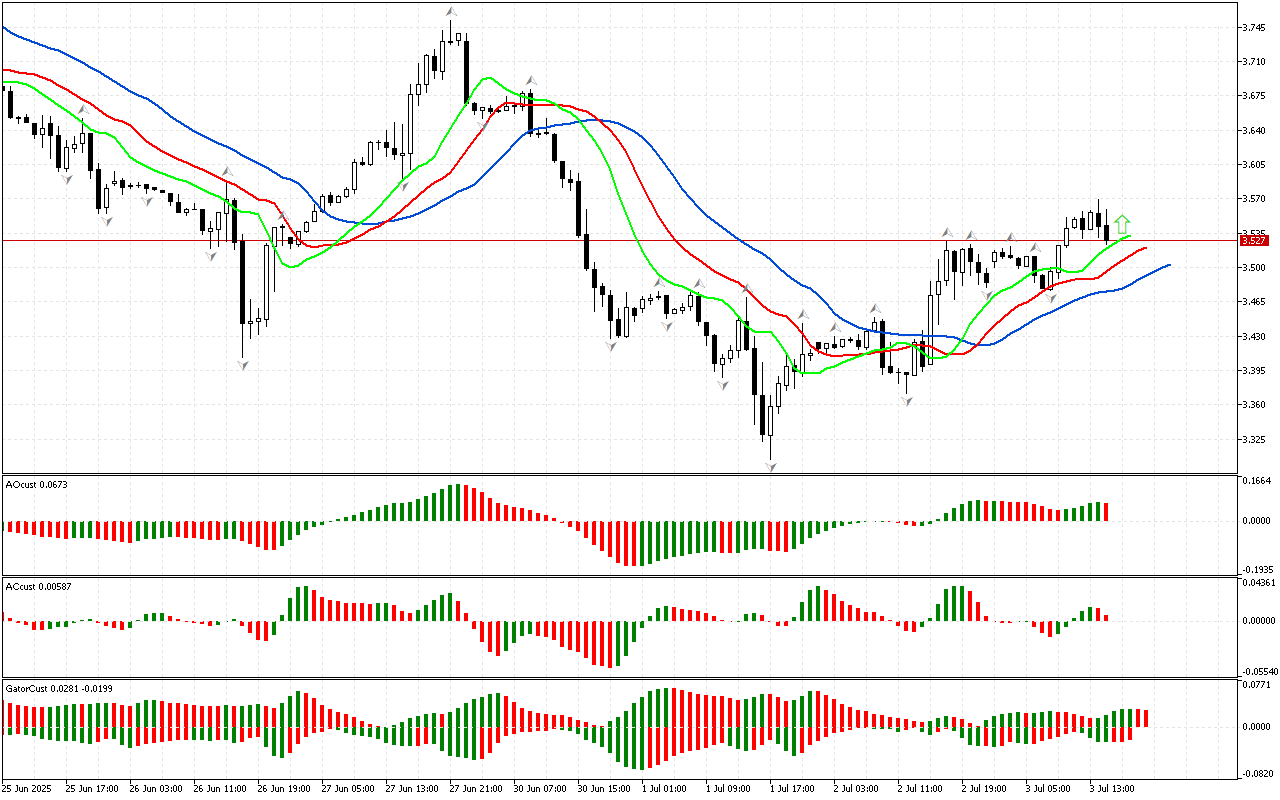The width and height of the screenshot is (1280, 800).
Task: Click the 27 Jun 21:00 time label
Action: [474, 789]
